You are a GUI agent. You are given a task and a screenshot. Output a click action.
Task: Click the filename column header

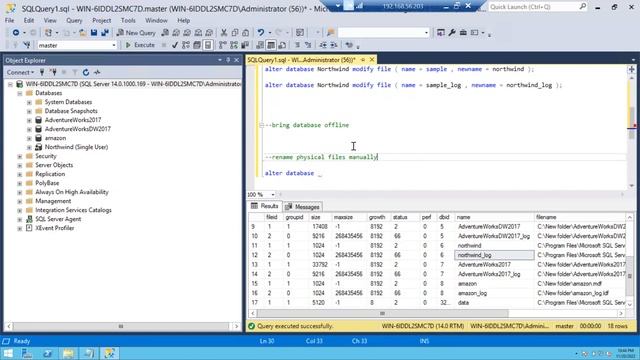point(580,217)
